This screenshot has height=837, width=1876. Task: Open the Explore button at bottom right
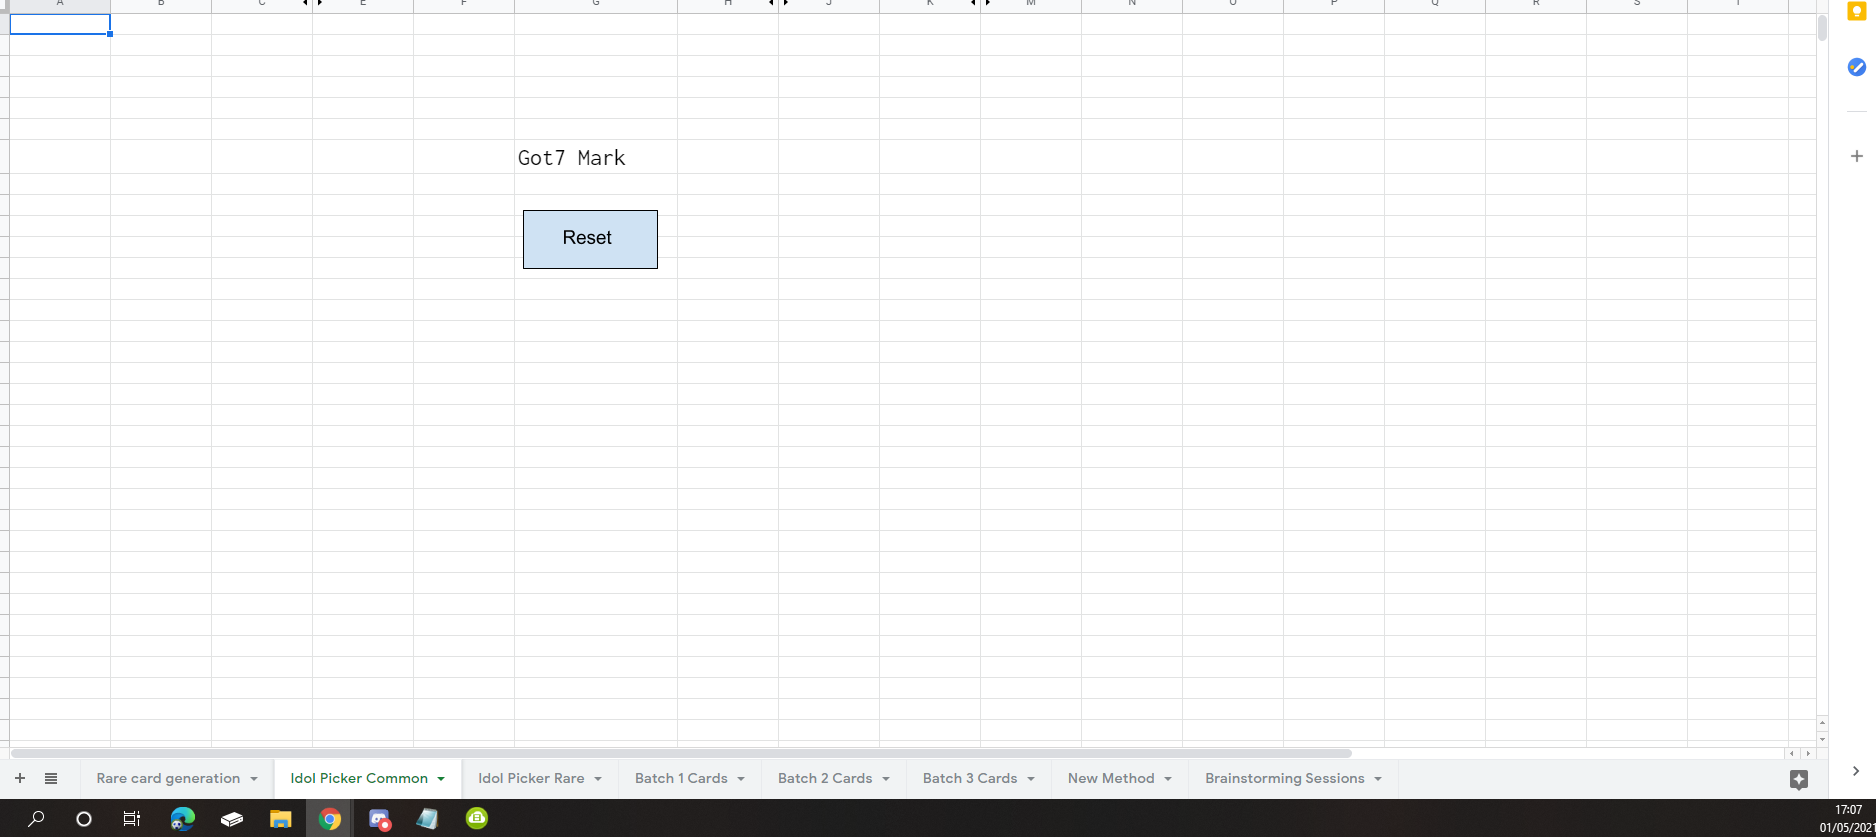1799,780
